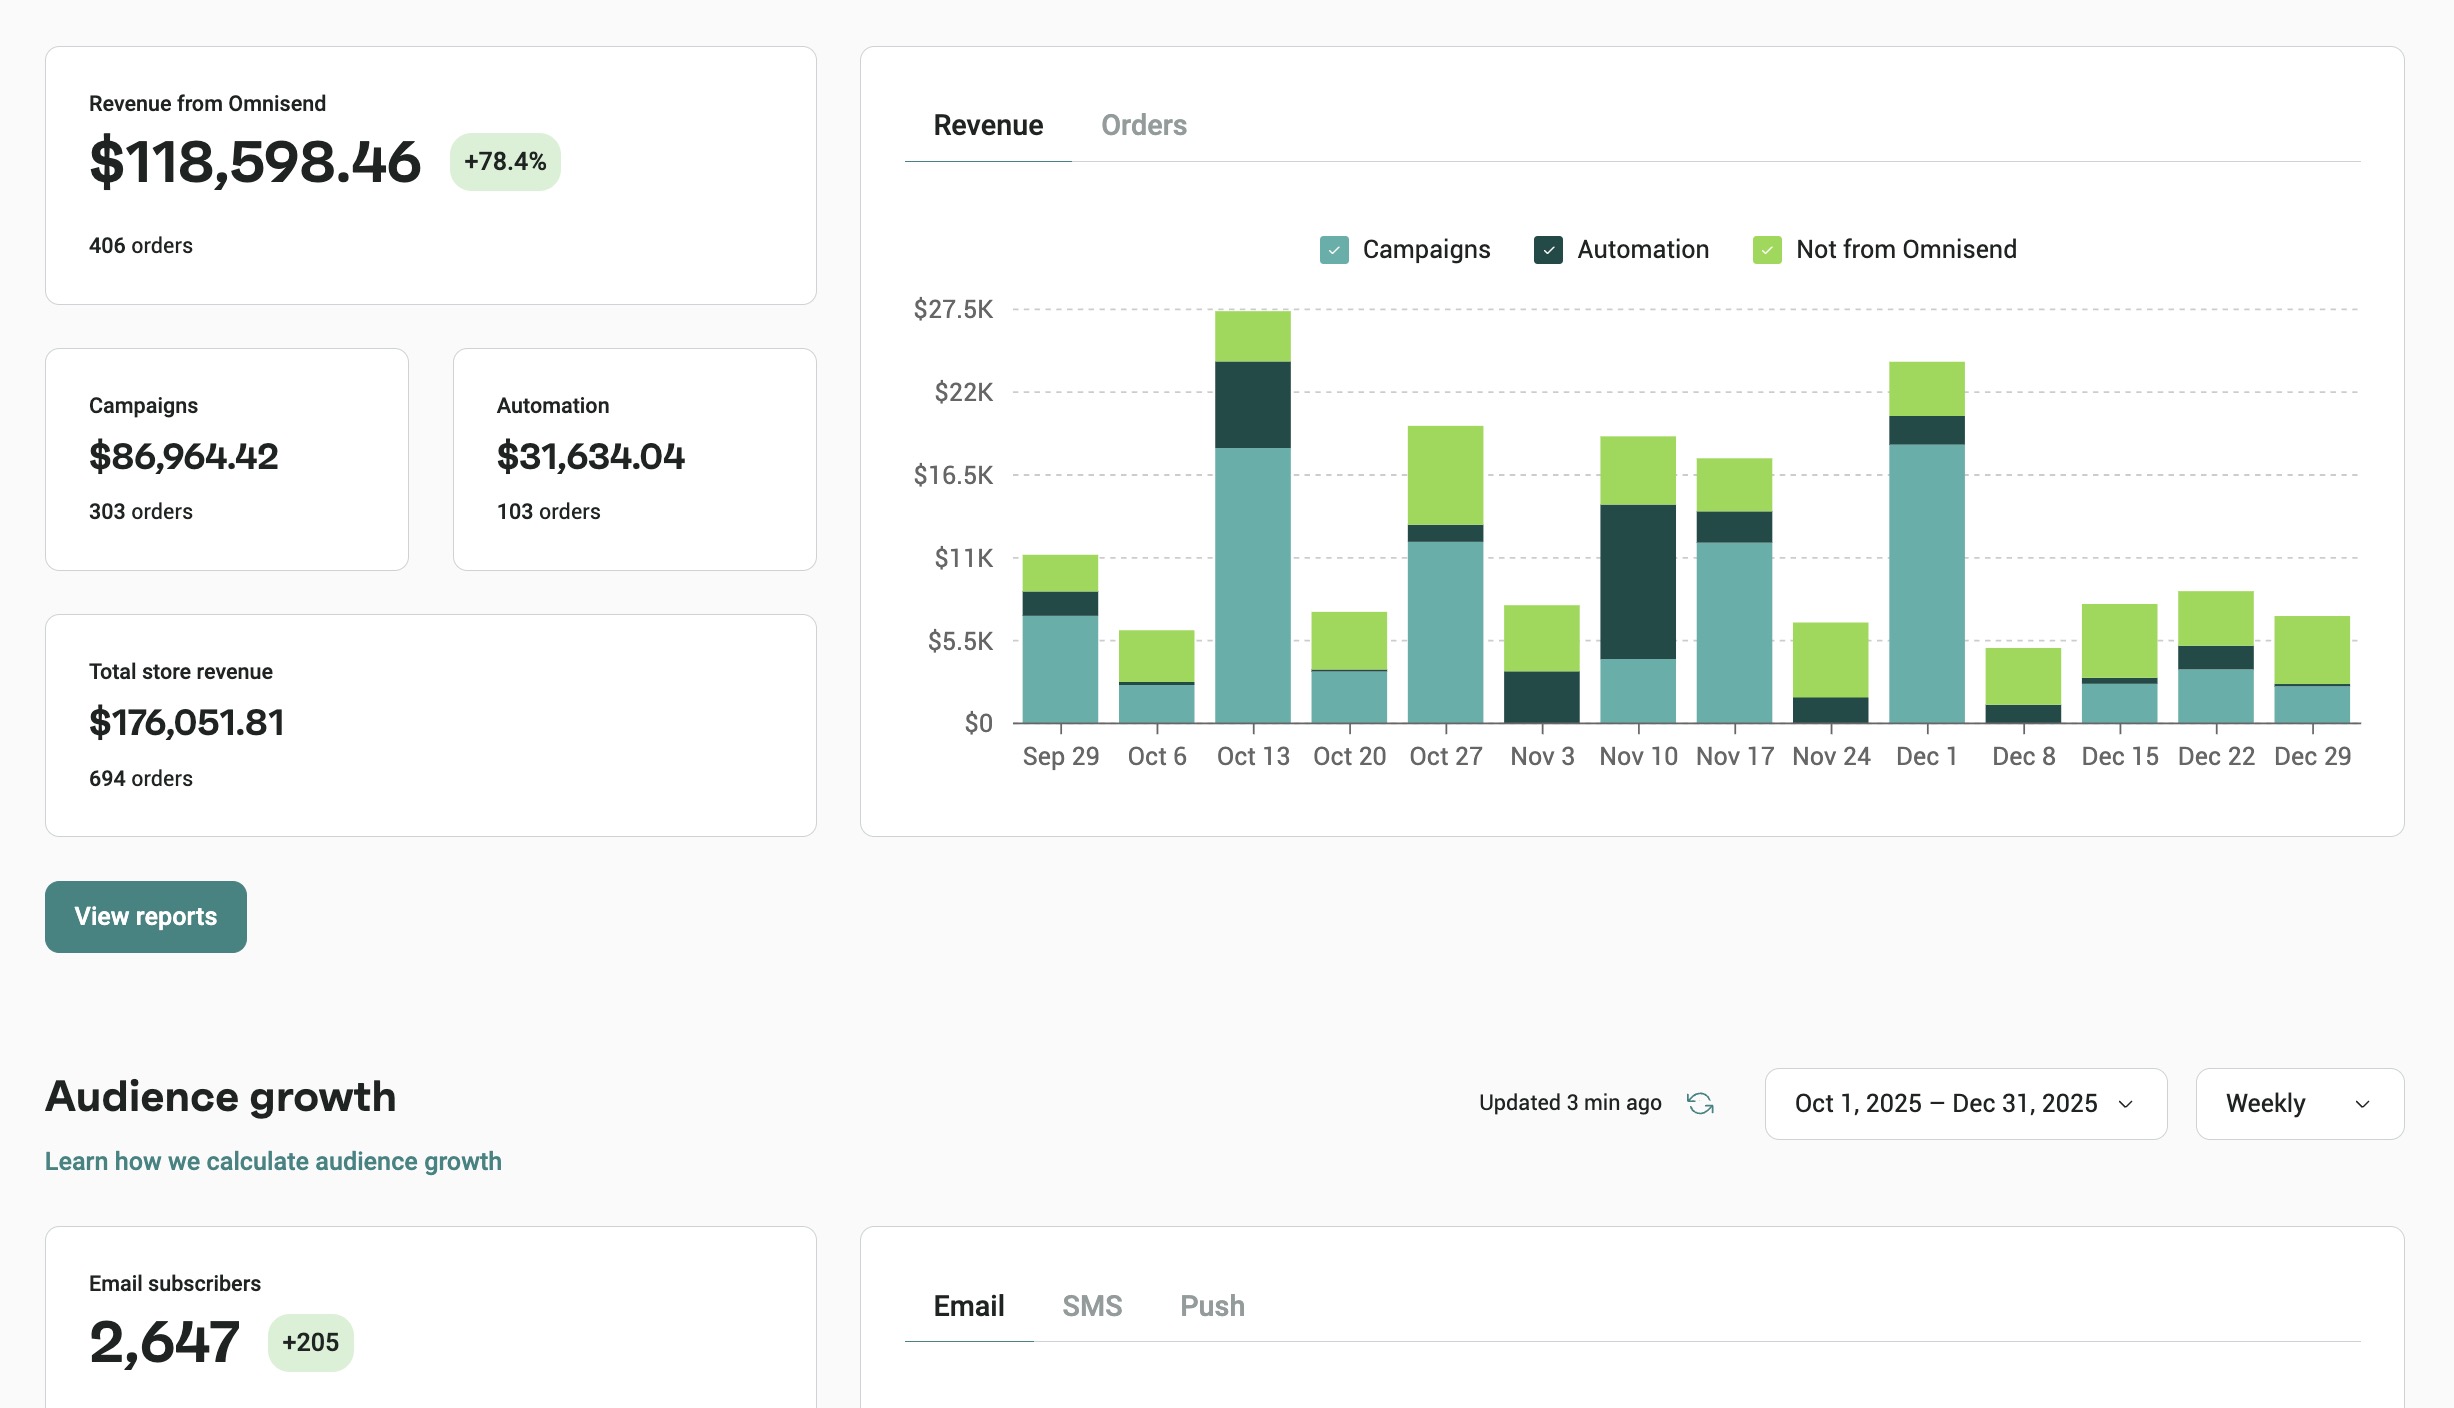Expand the Weekly interval dropdown
Screen dimensions: 2454x1408
2299,1103
